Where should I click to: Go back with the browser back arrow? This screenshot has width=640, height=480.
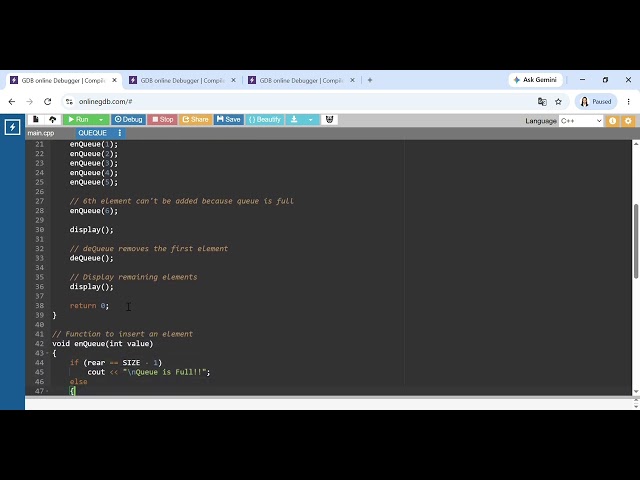12,102
